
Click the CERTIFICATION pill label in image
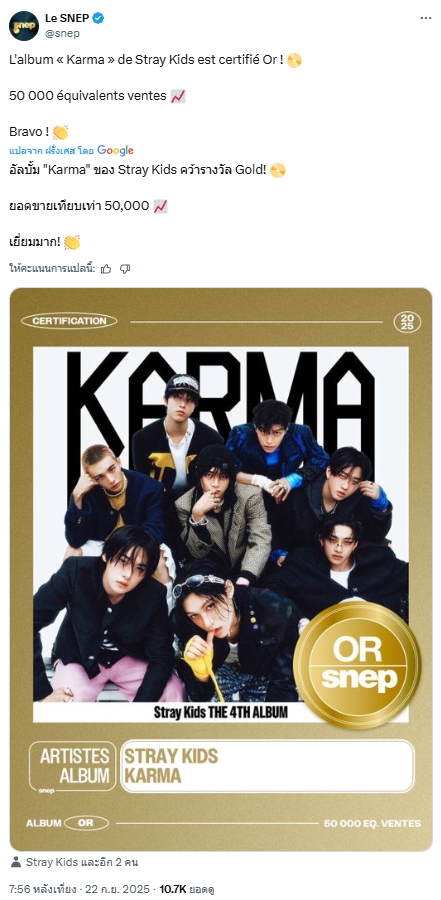(69, 321)
